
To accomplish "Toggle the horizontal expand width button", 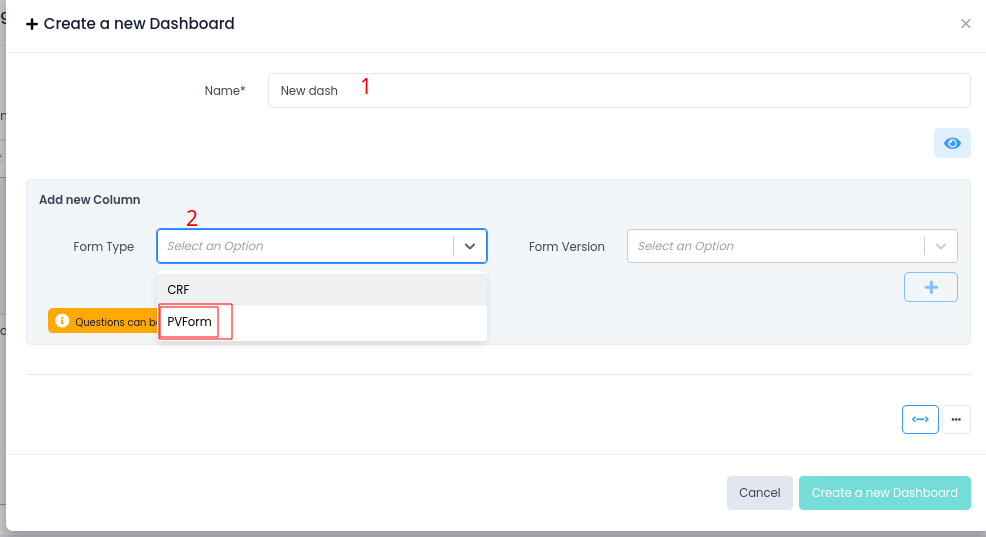I will point(920,419).
